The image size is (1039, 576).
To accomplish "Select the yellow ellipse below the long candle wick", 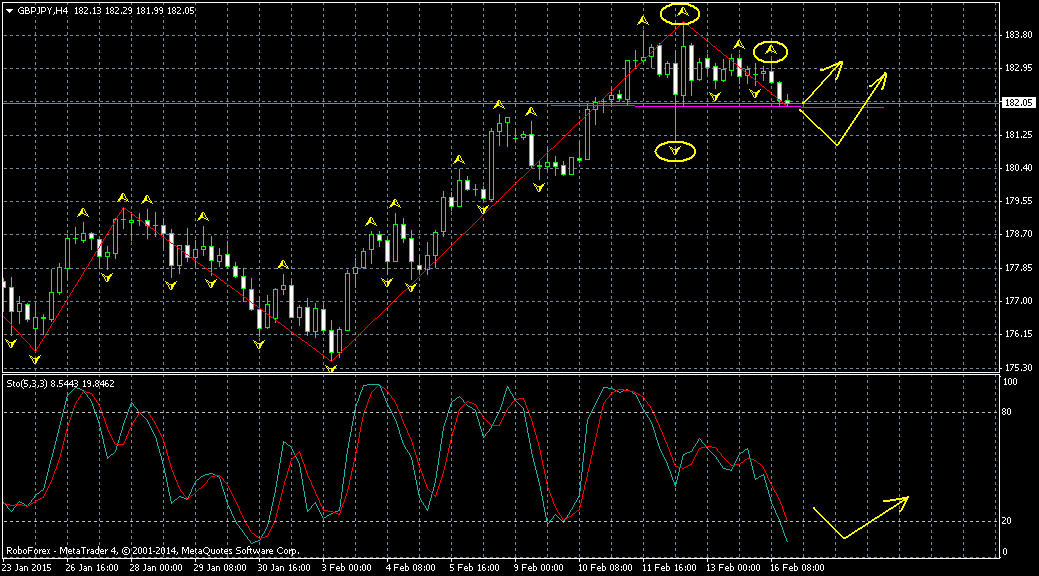I will pyautogui.click(x=676, y=151).
